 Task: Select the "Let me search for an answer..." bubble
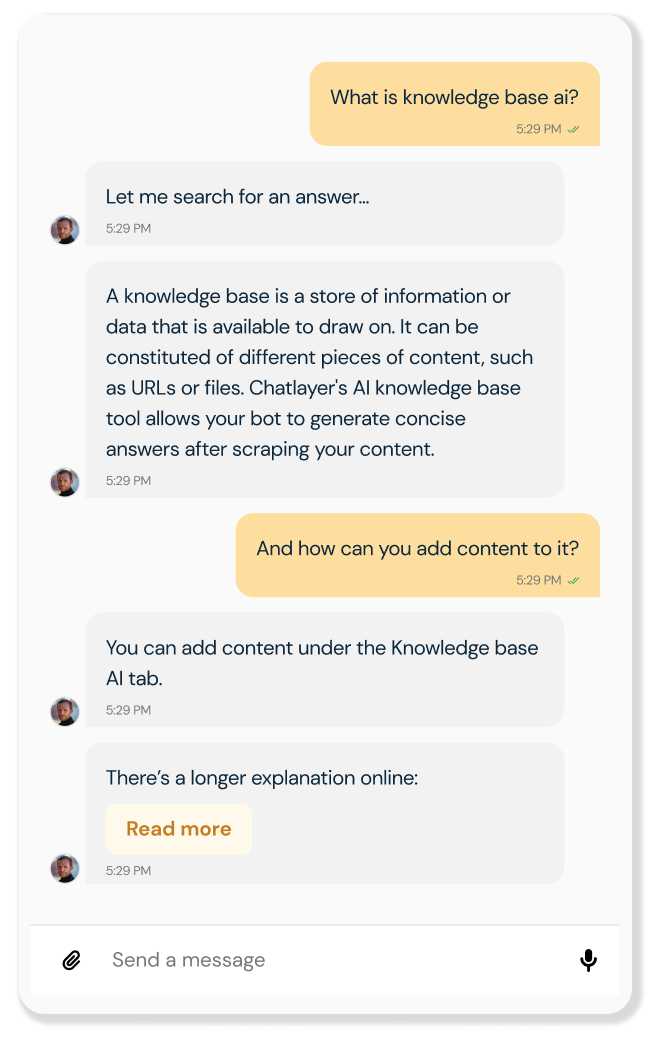(x=238, y=197)
